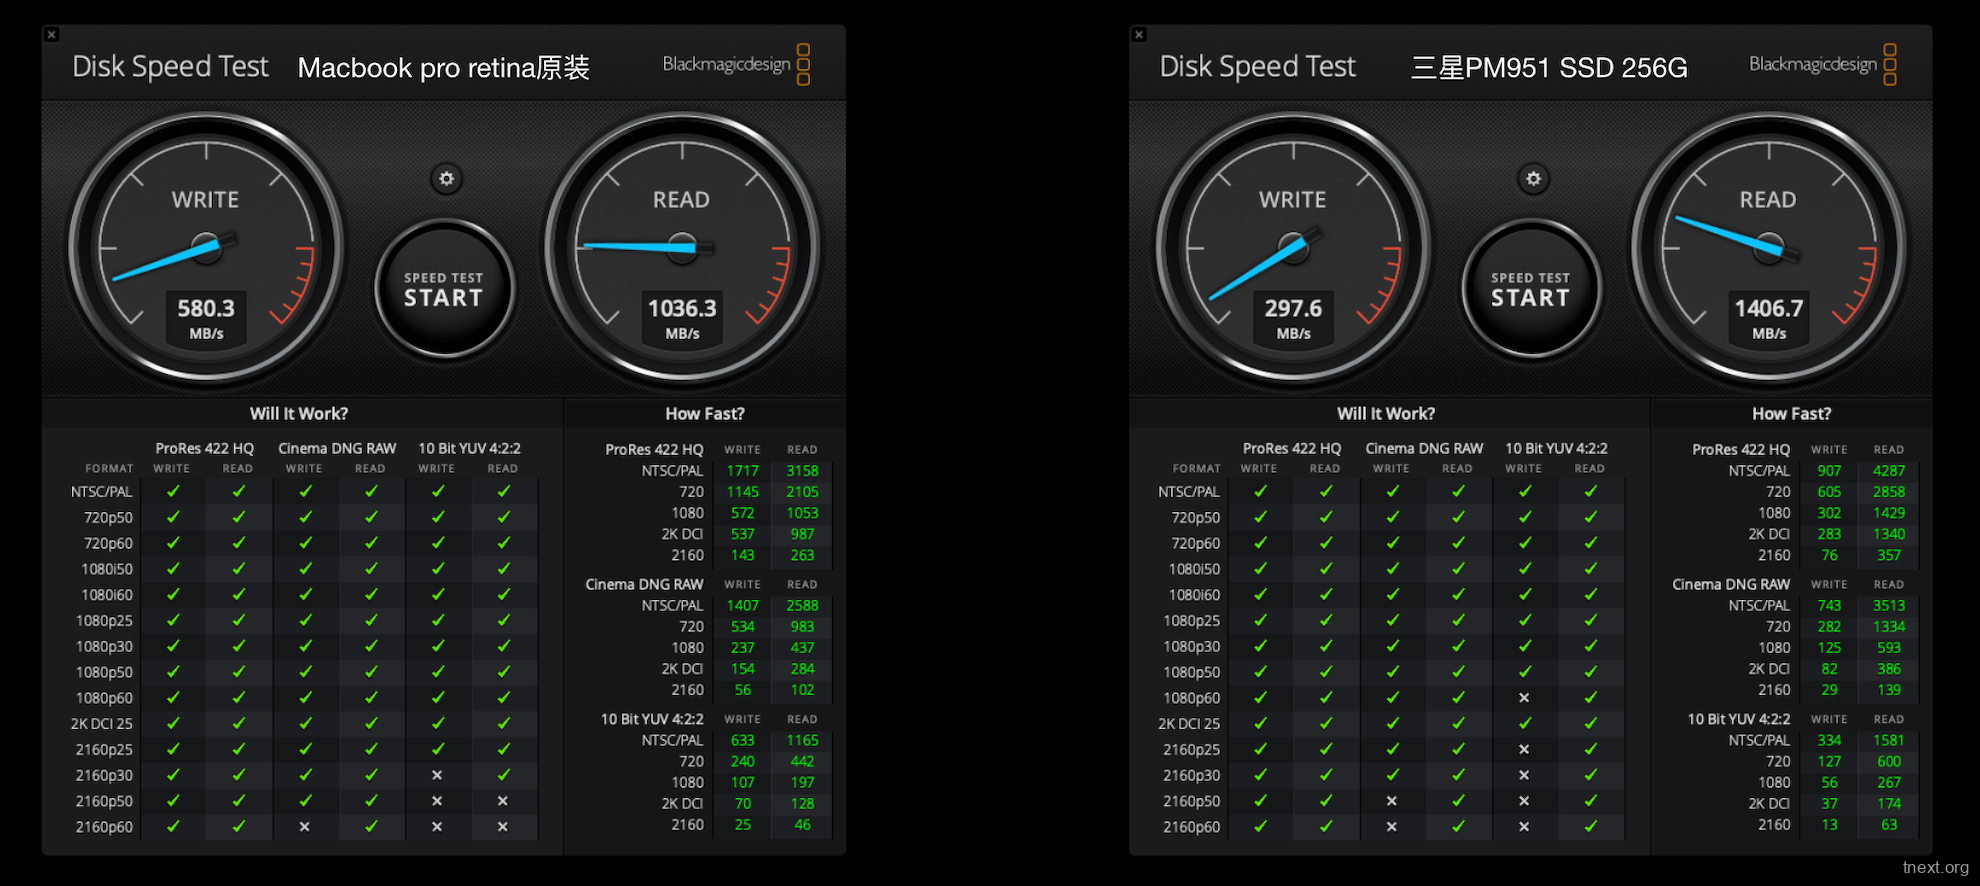Viewport: 1980px width, 886px height.
Task: Click the 297.6 MB/s write gauge
Action: pyautogui.click(x=1293, y=248)
